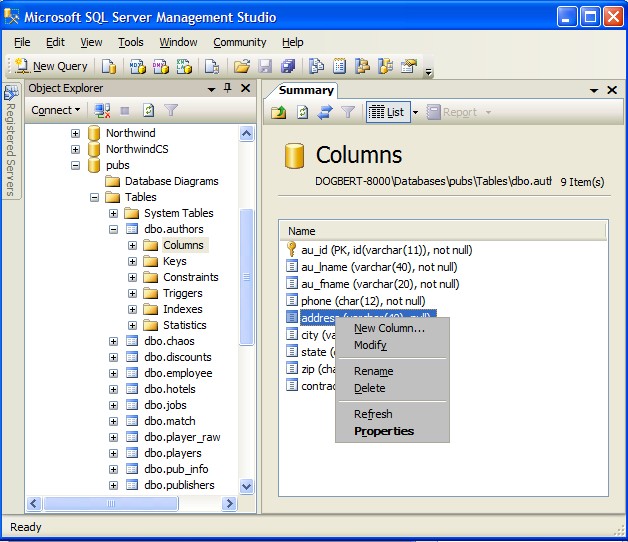Pin the Object Explorer panel
628x542 pixels.
(227, 88)
